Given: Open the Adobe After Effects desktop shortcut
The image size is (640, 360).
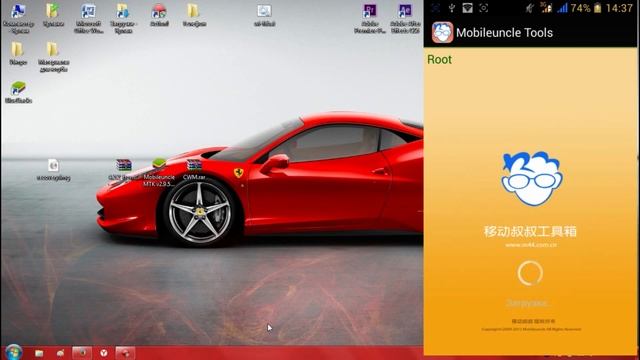Looking at the screenshot, I should click(x=405, y=11).
